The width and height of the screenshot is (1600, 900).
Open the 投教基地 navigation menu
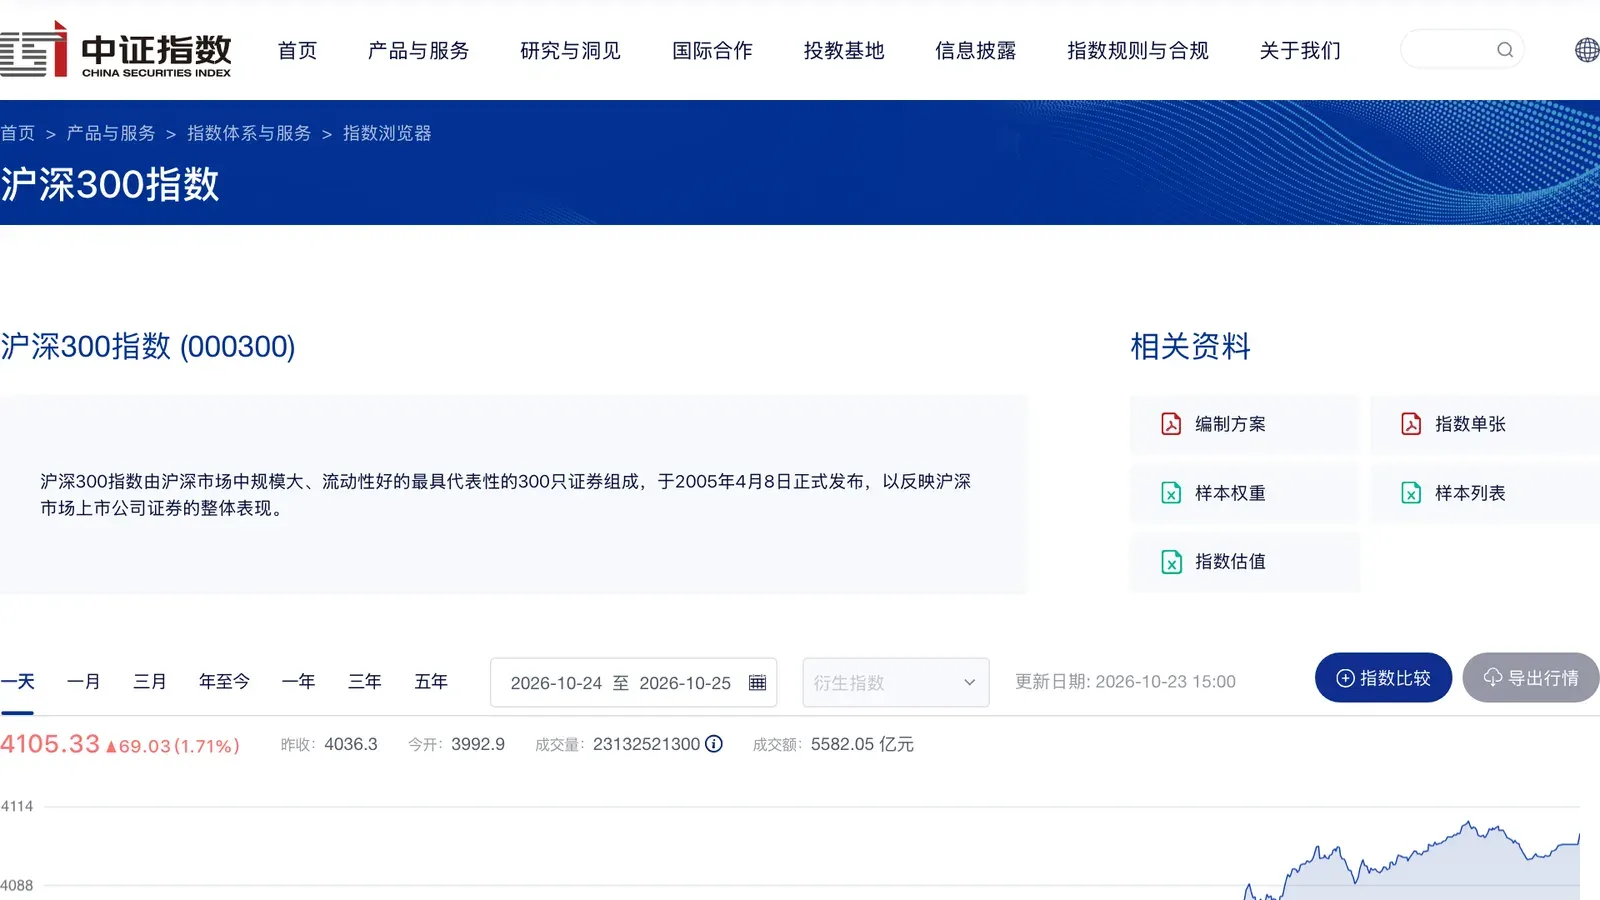coord(844,50)
